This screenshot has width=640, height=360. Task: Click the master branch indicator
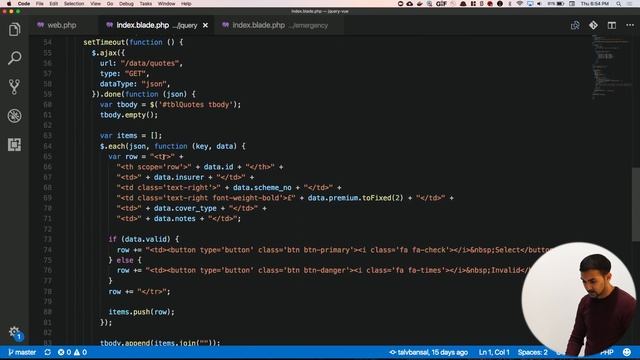click(22, 352)
